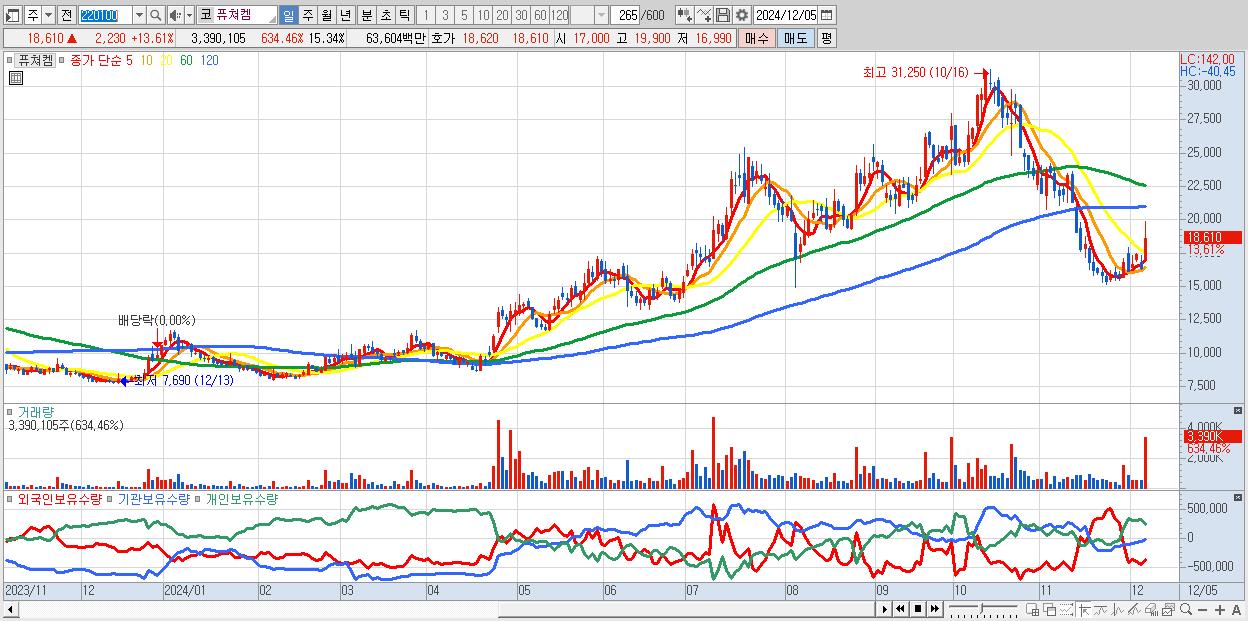Click the 'A' text size icon
The image size is (1248, 621).
click(1236, 610)
